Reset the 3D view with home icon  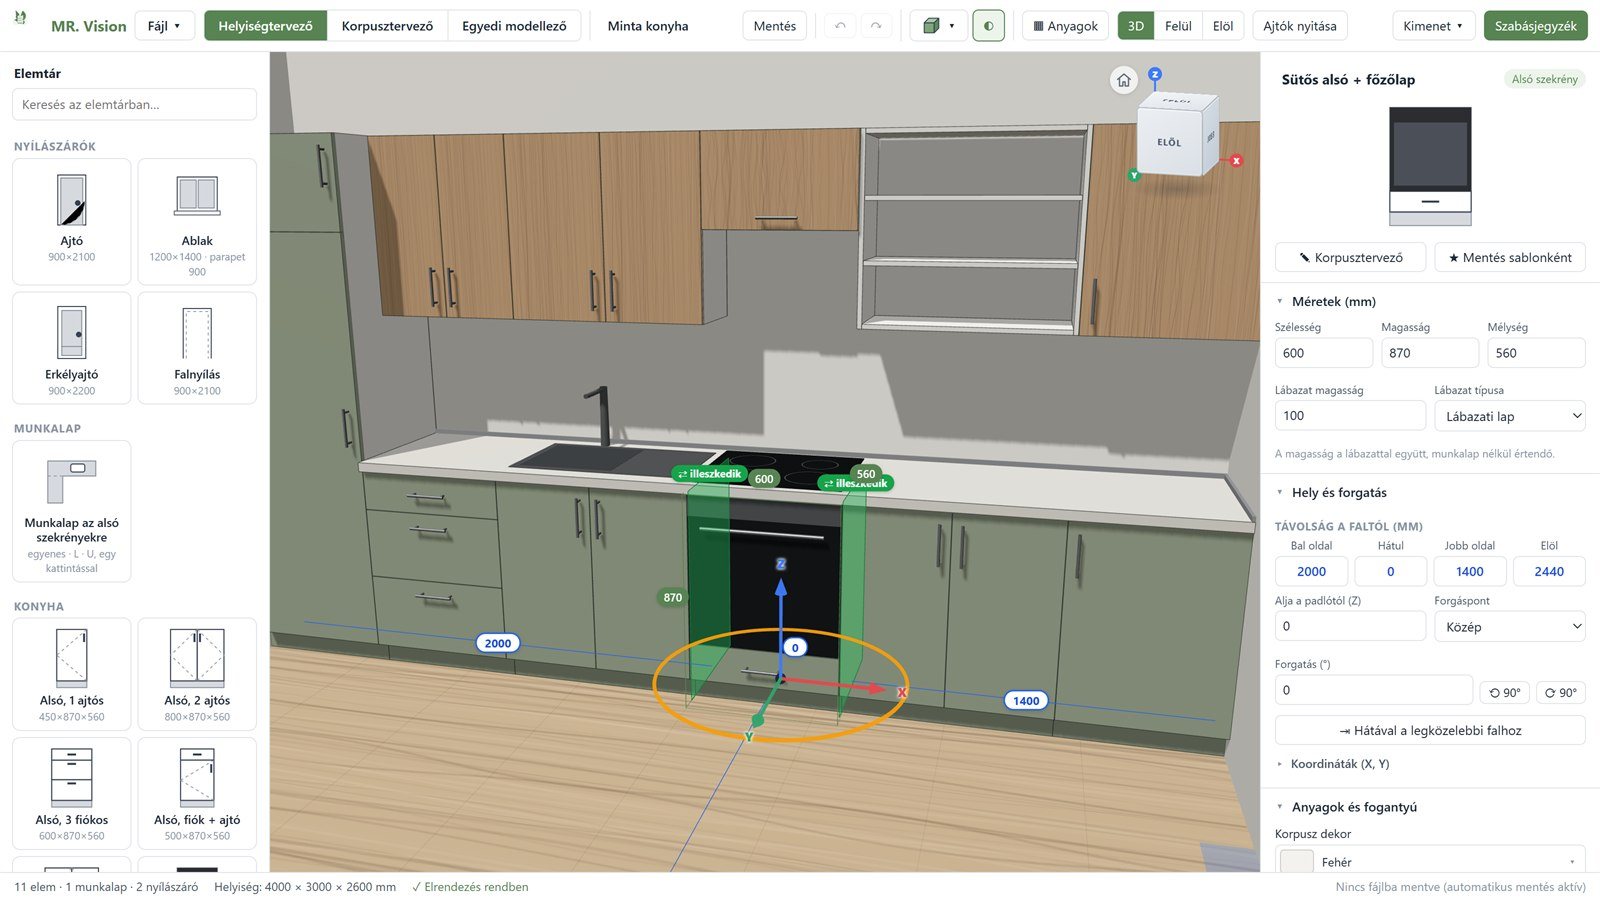point(1124,81)
